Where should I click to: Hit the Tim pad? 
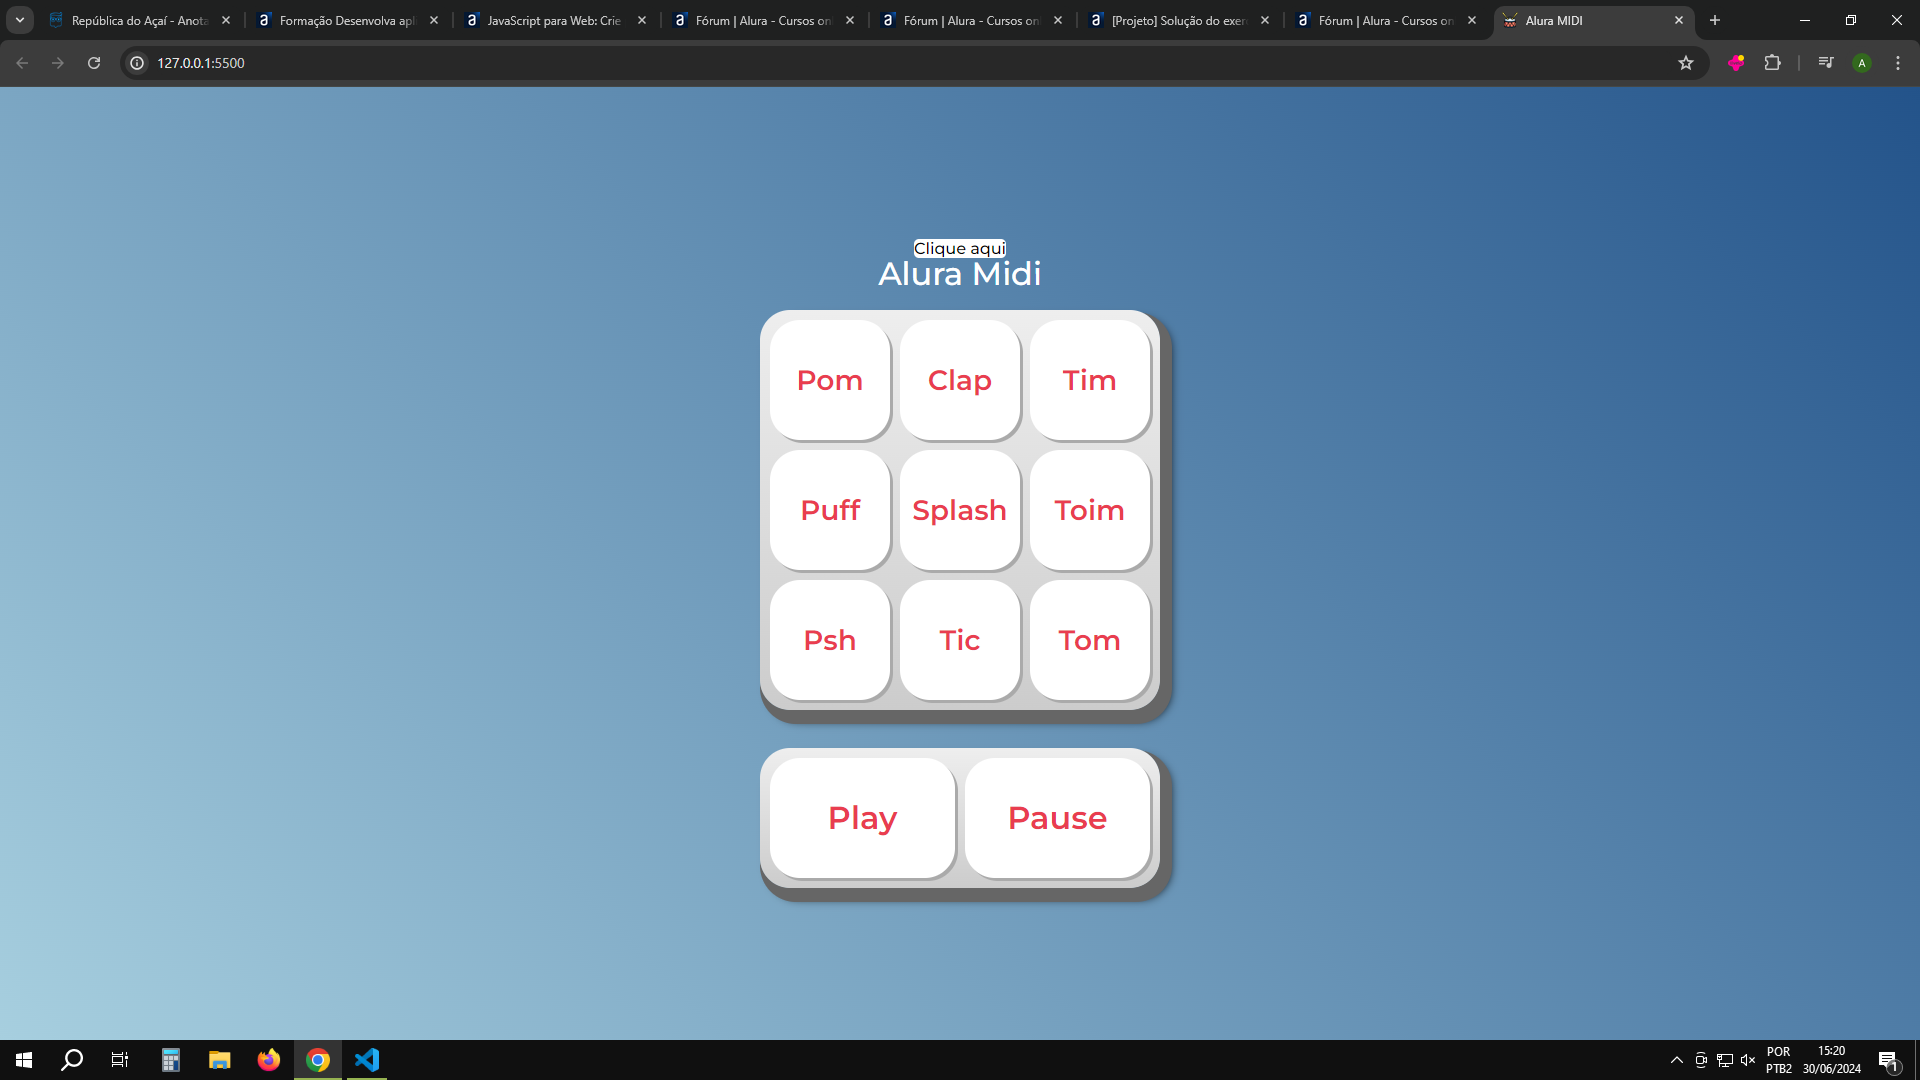1090,380
